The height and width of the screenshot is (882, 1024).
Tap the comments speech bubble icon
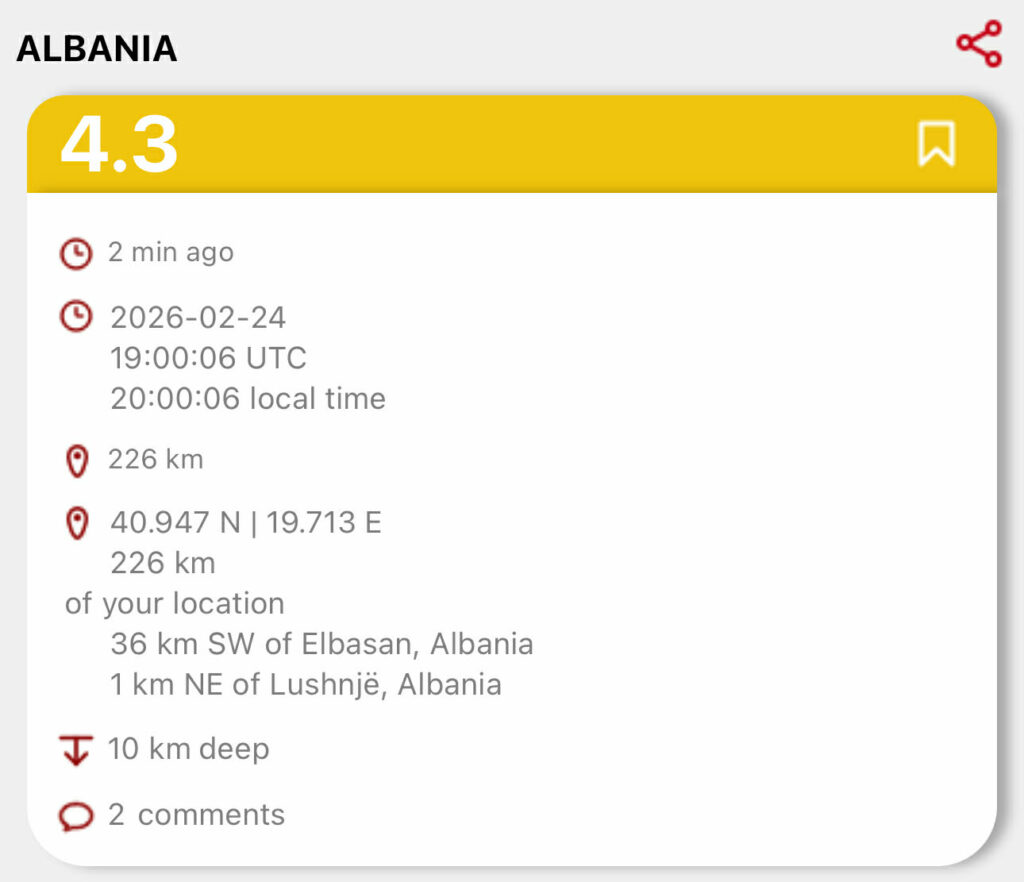pyautogui.click(x=75, y=816)
